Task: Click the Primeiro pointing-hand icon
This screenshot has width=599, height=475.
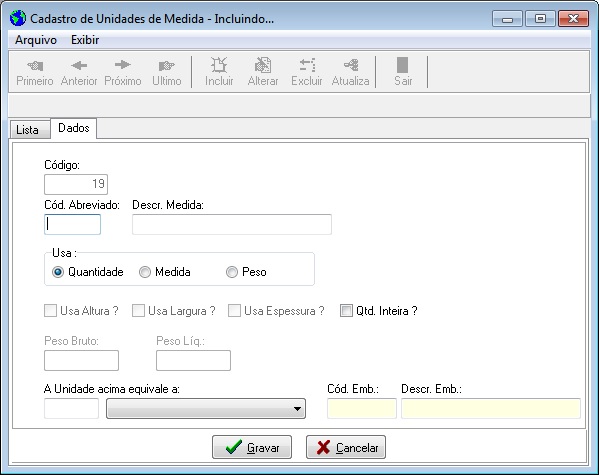Action: (35, 65)
